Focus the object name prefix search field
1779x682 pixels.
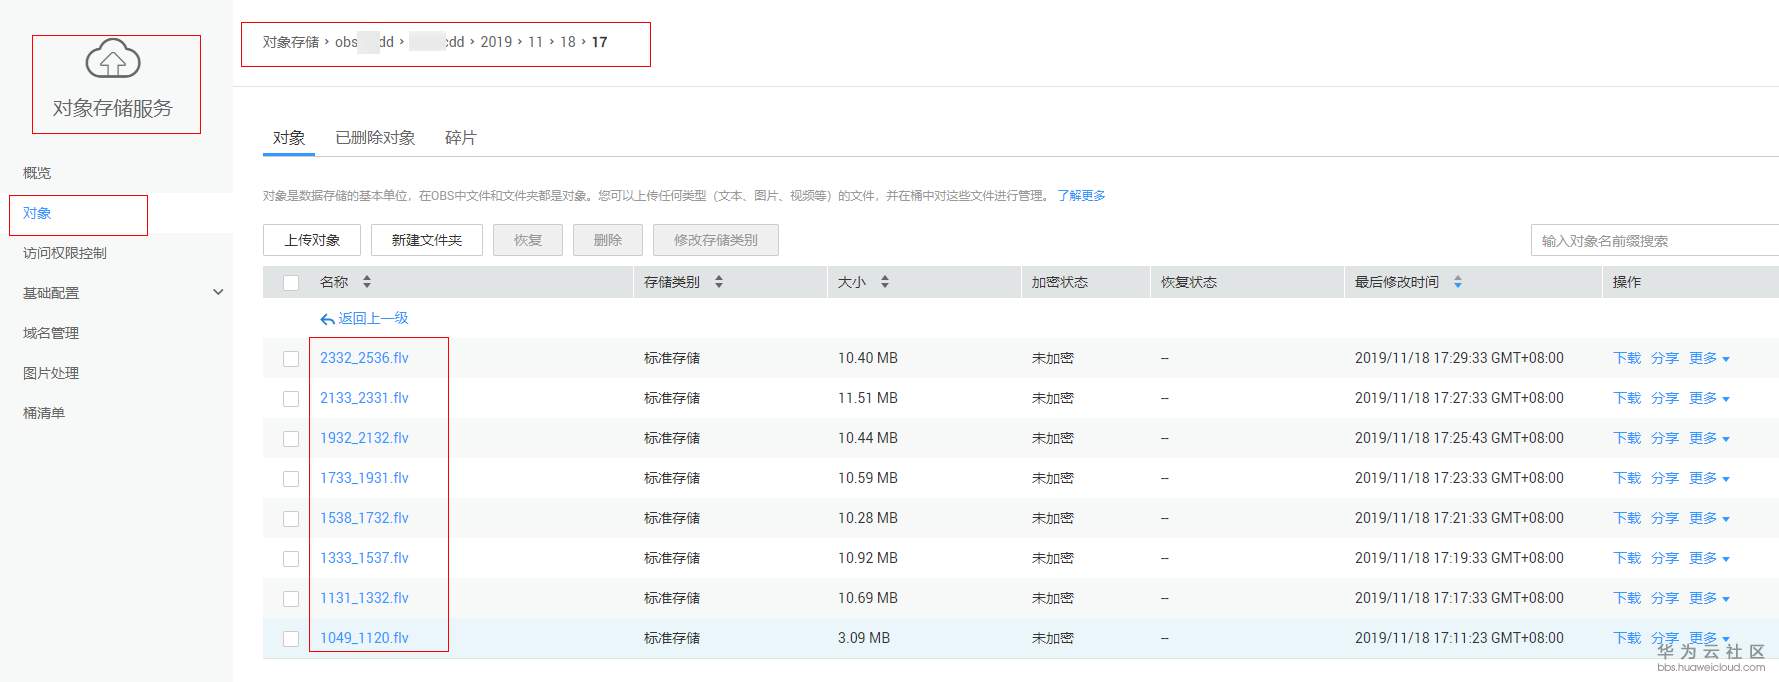(1655, 241)
